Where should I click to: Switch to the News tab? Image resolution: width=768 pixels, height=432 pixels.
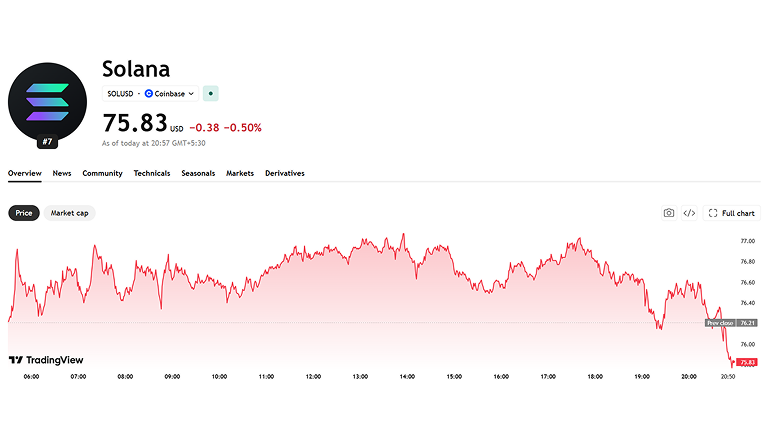62,173
